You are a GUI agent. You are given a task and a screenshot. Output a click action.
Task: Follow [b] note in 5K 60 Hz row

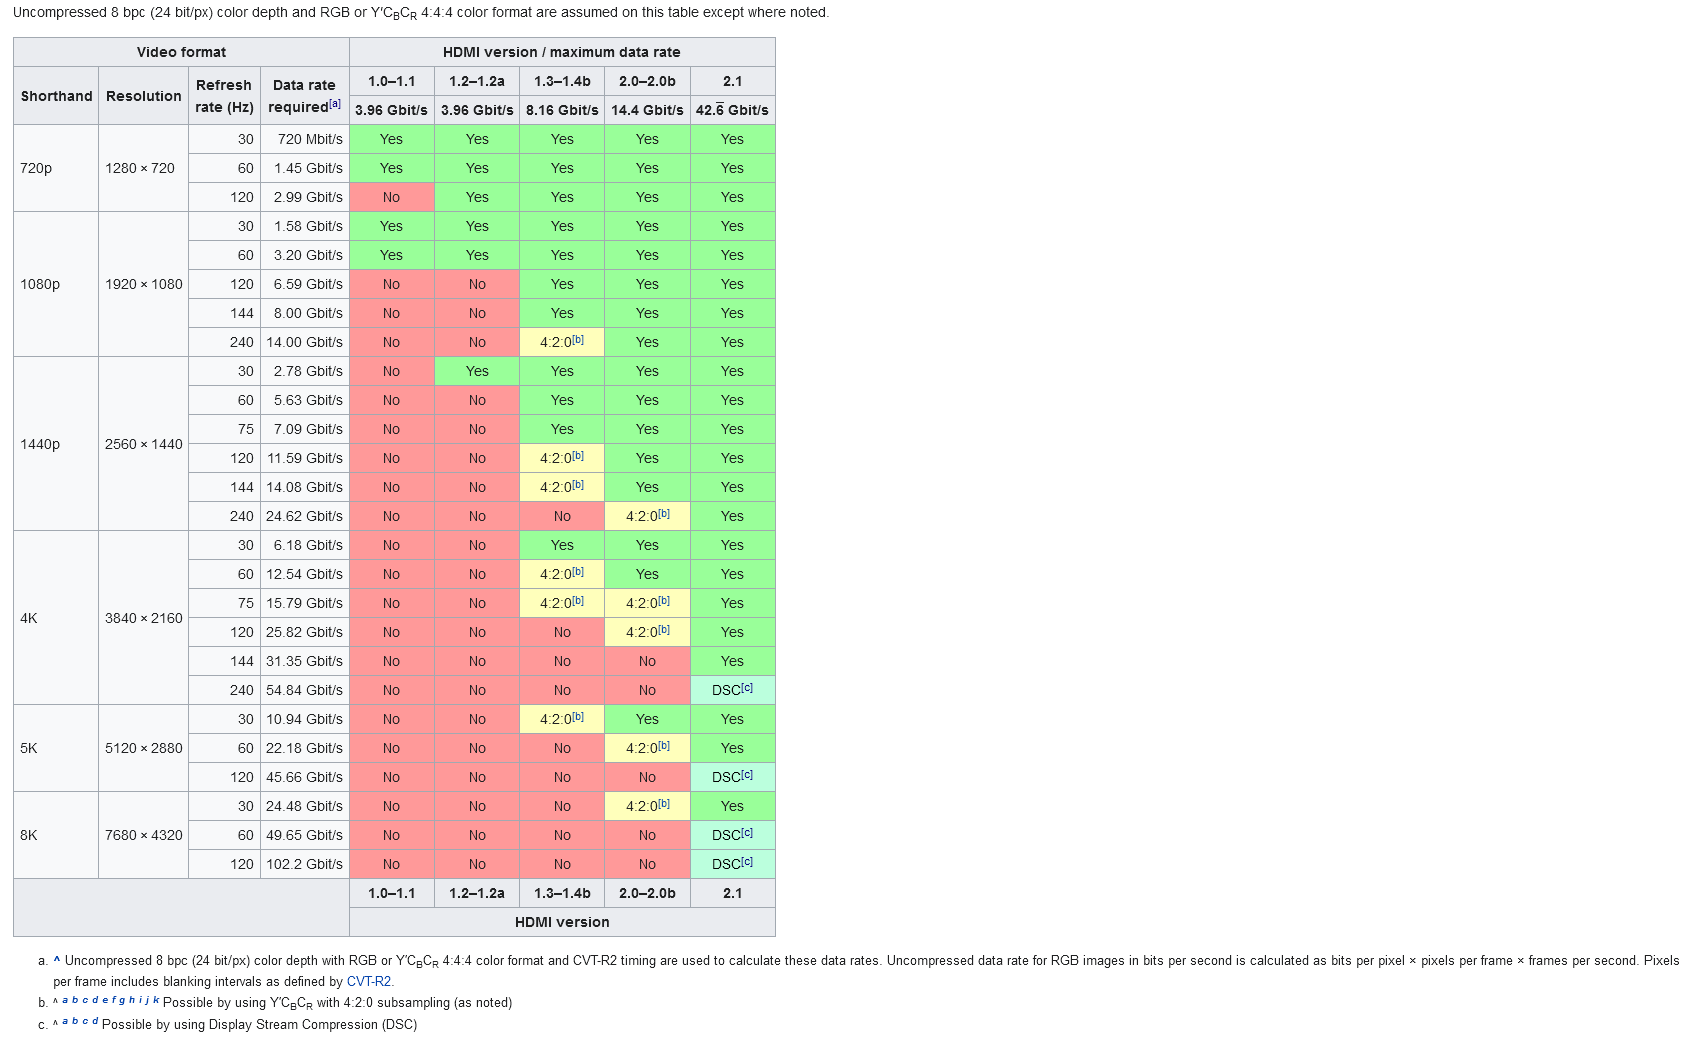click(x=664, y=746)
